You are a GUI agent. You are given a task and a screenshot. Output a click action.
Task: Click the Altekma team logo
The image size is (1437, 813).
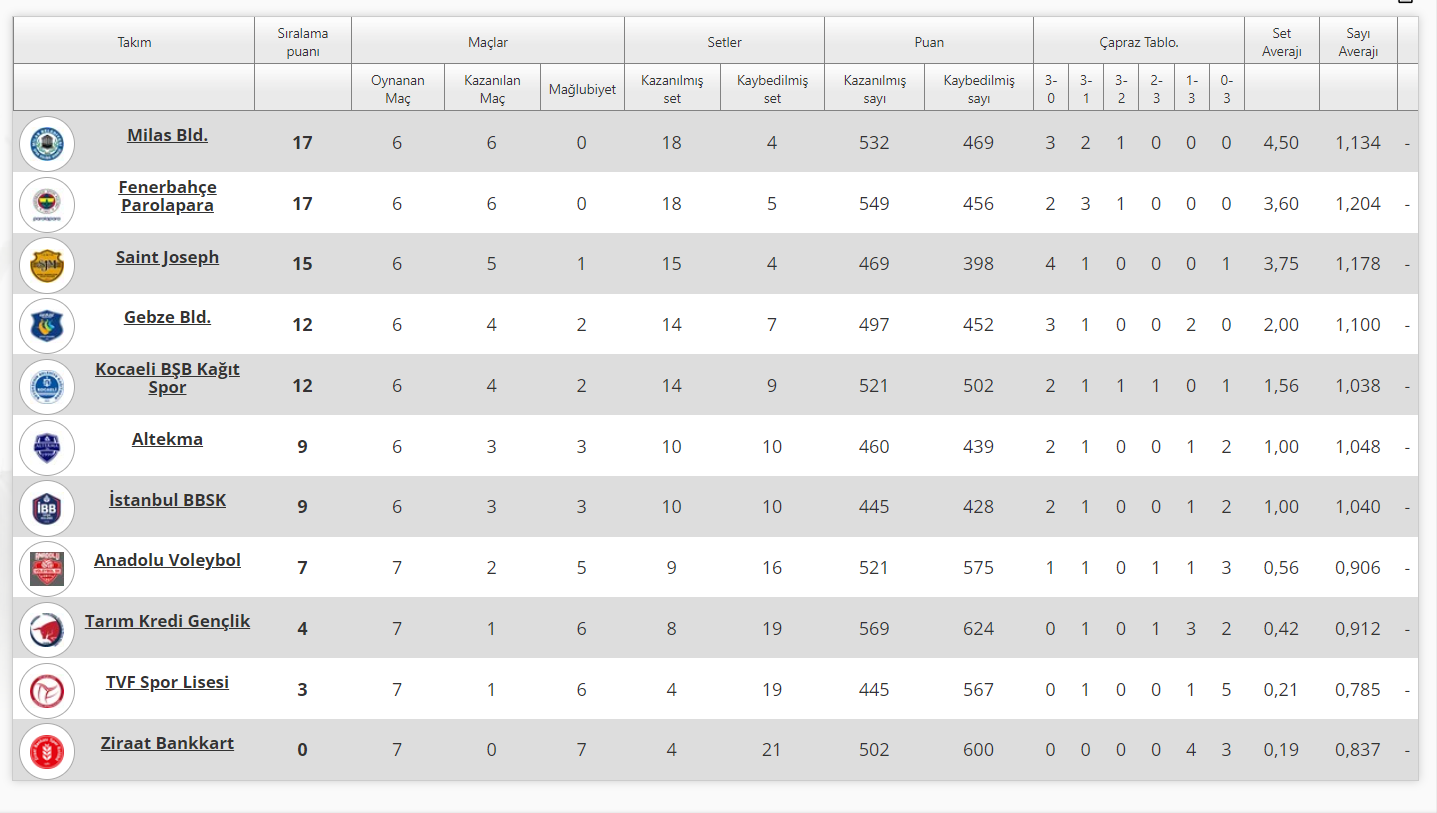[x=47, y=447]
